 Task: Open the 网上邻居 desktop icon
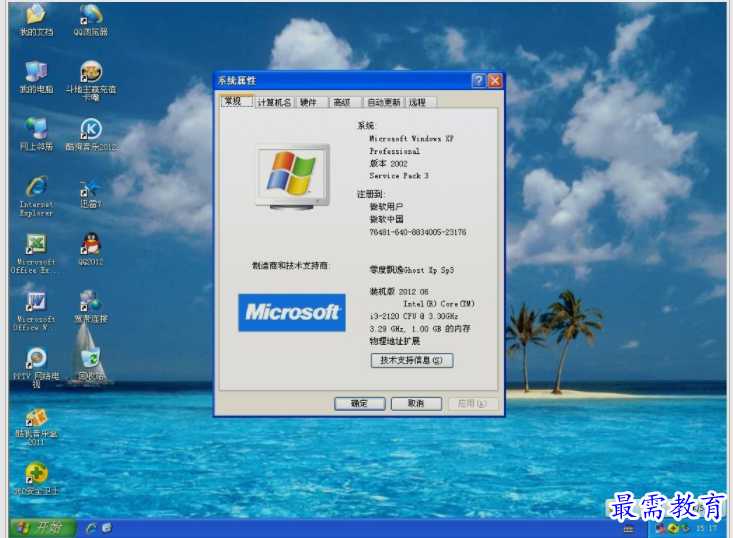tap(36, 135)
